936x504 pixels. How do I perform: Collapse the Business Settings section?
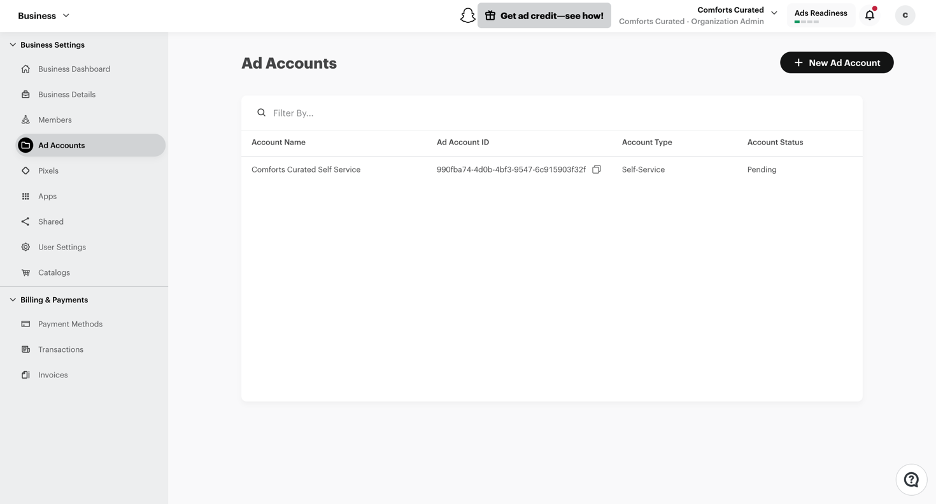pos(13,45)
